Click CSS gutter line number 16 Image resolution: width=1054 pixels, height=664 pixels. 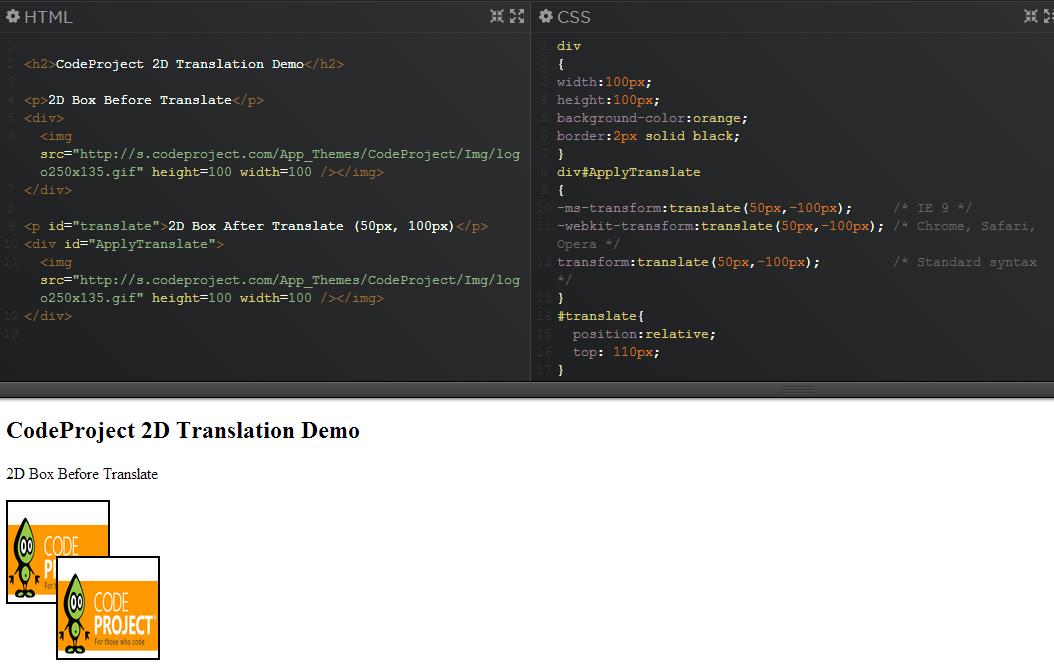point(544,352)
